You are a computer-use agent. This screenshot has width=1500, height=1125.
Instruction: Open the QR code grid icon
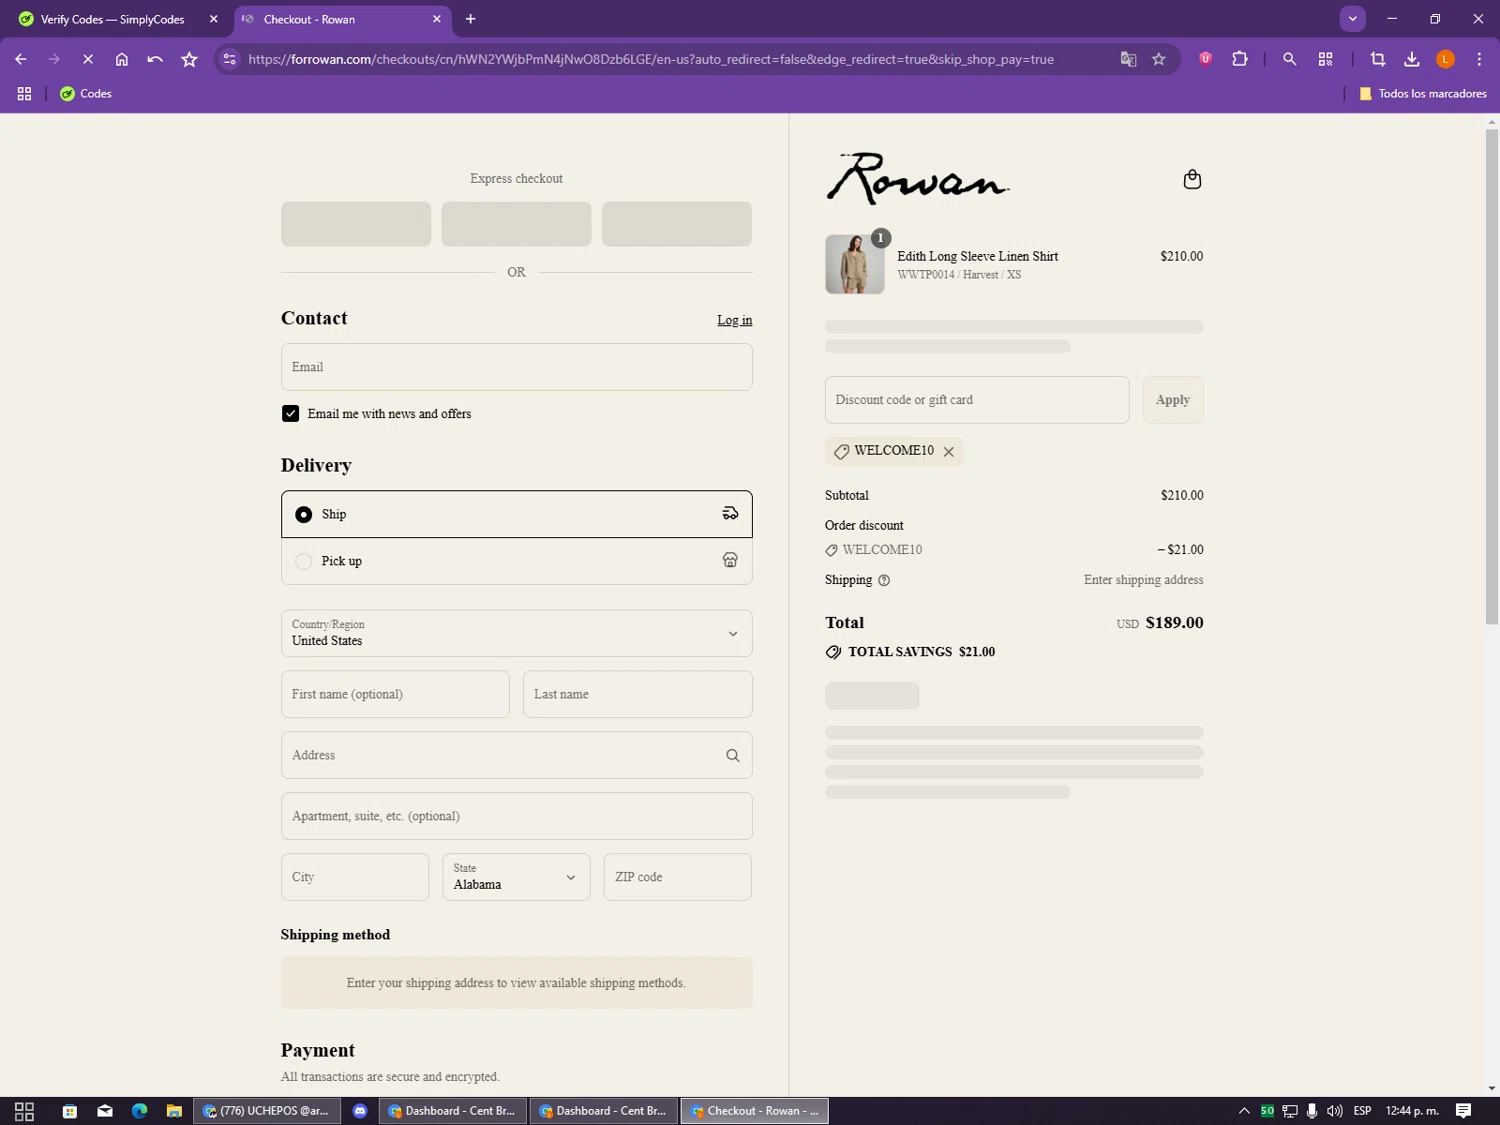pos(1326,59)
